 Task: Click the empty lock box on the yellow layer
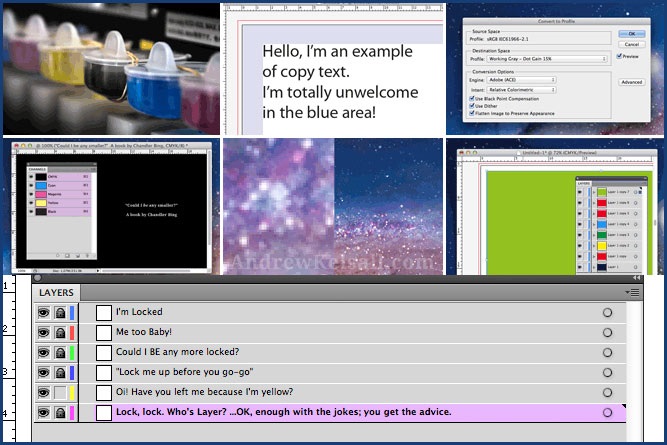[60, 393]
